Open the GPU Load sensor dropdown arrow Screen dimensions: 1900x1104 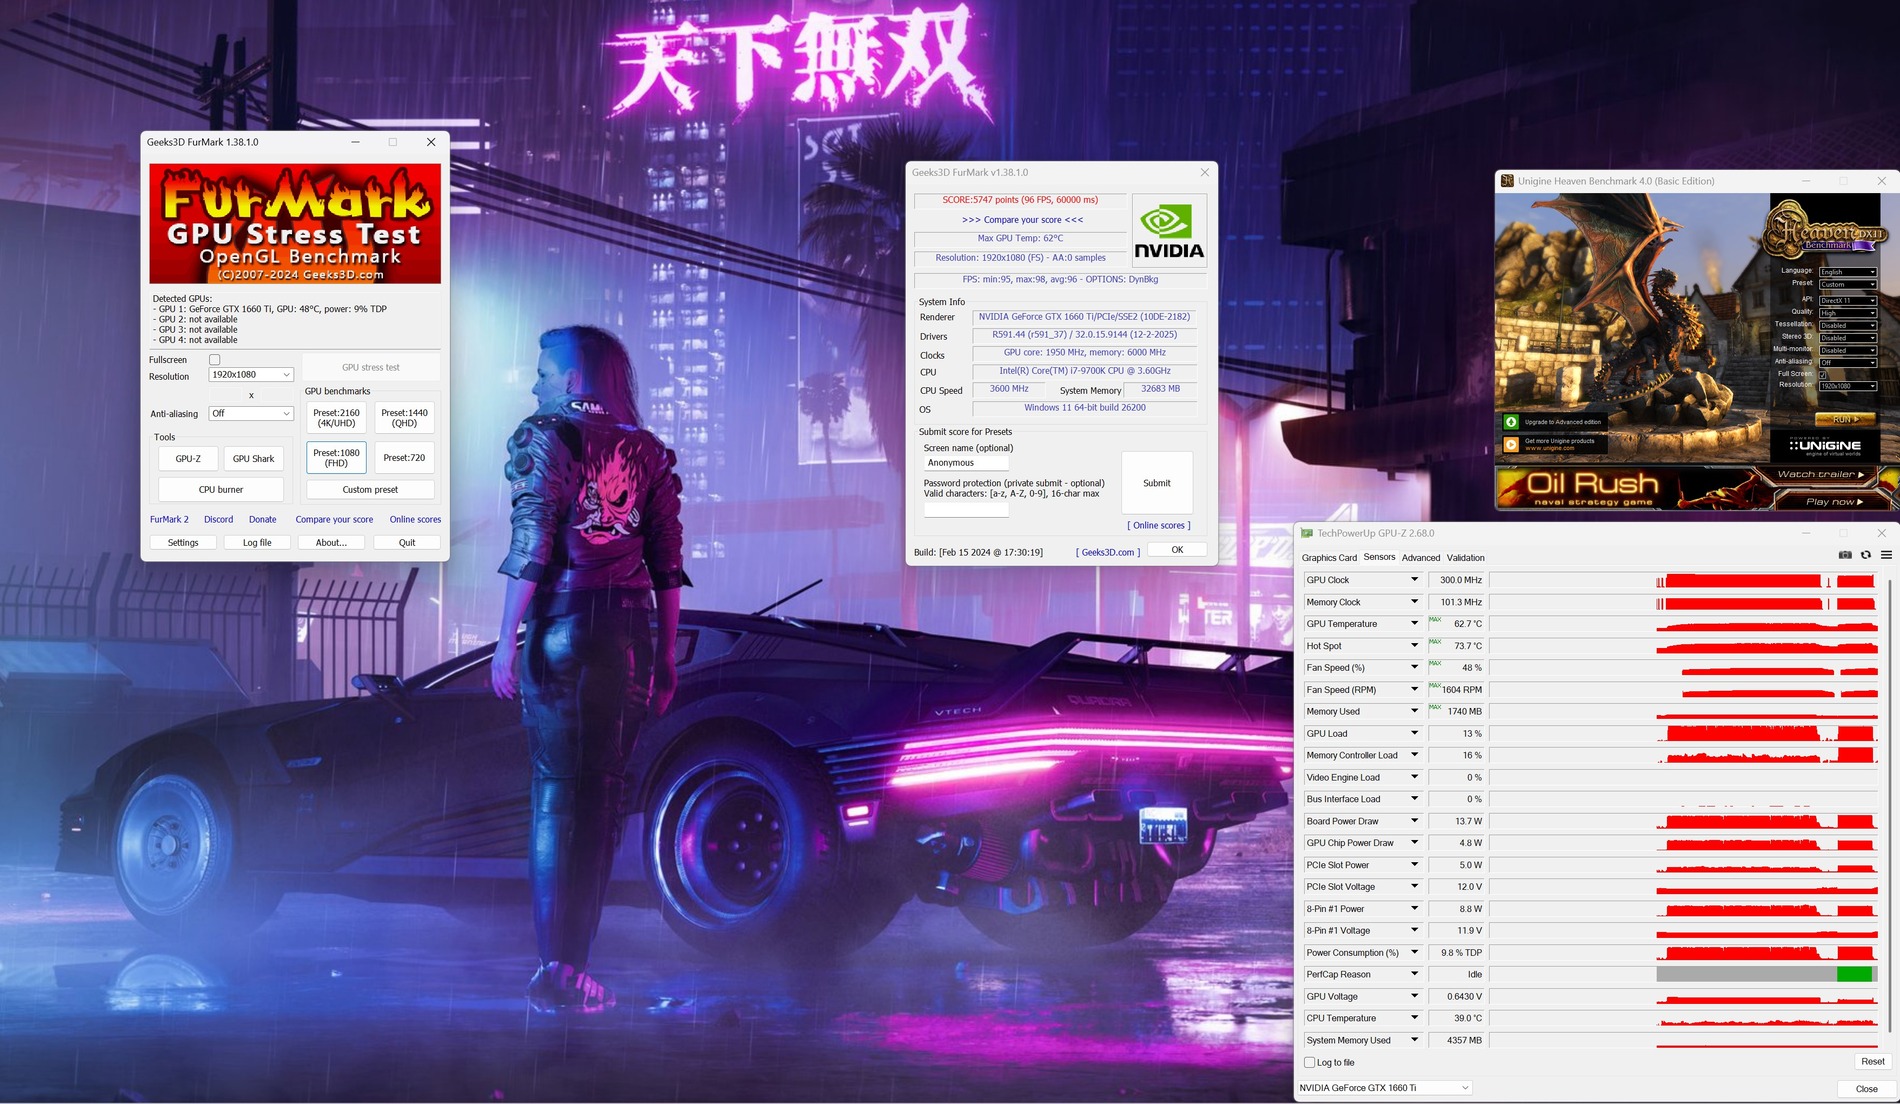[x=1414, y=733]
